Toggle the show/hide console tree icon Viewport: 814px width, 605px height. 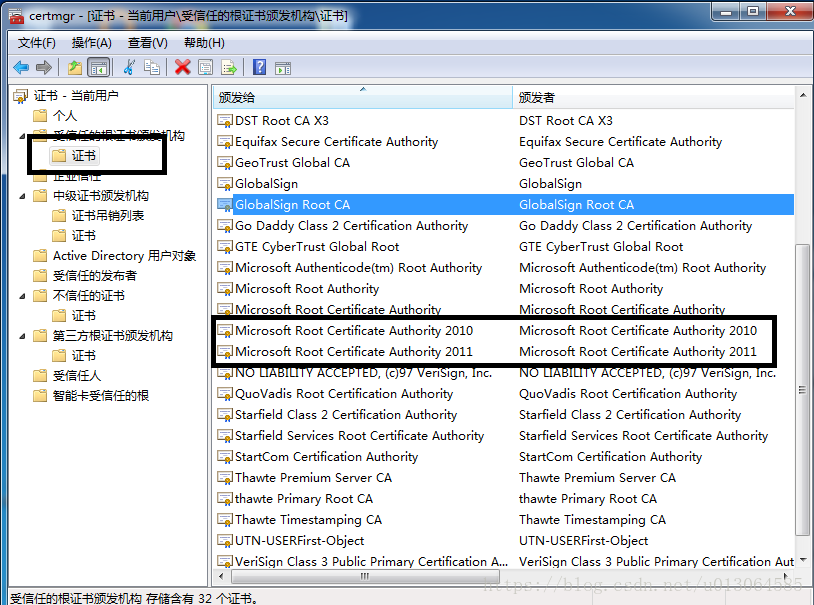tap(99, 67)
